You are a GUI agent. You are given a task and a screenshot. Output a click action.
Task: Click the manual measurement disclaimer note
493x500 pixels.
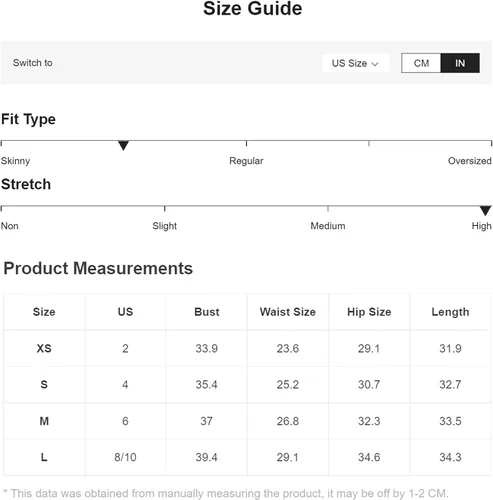pos(226,493)
